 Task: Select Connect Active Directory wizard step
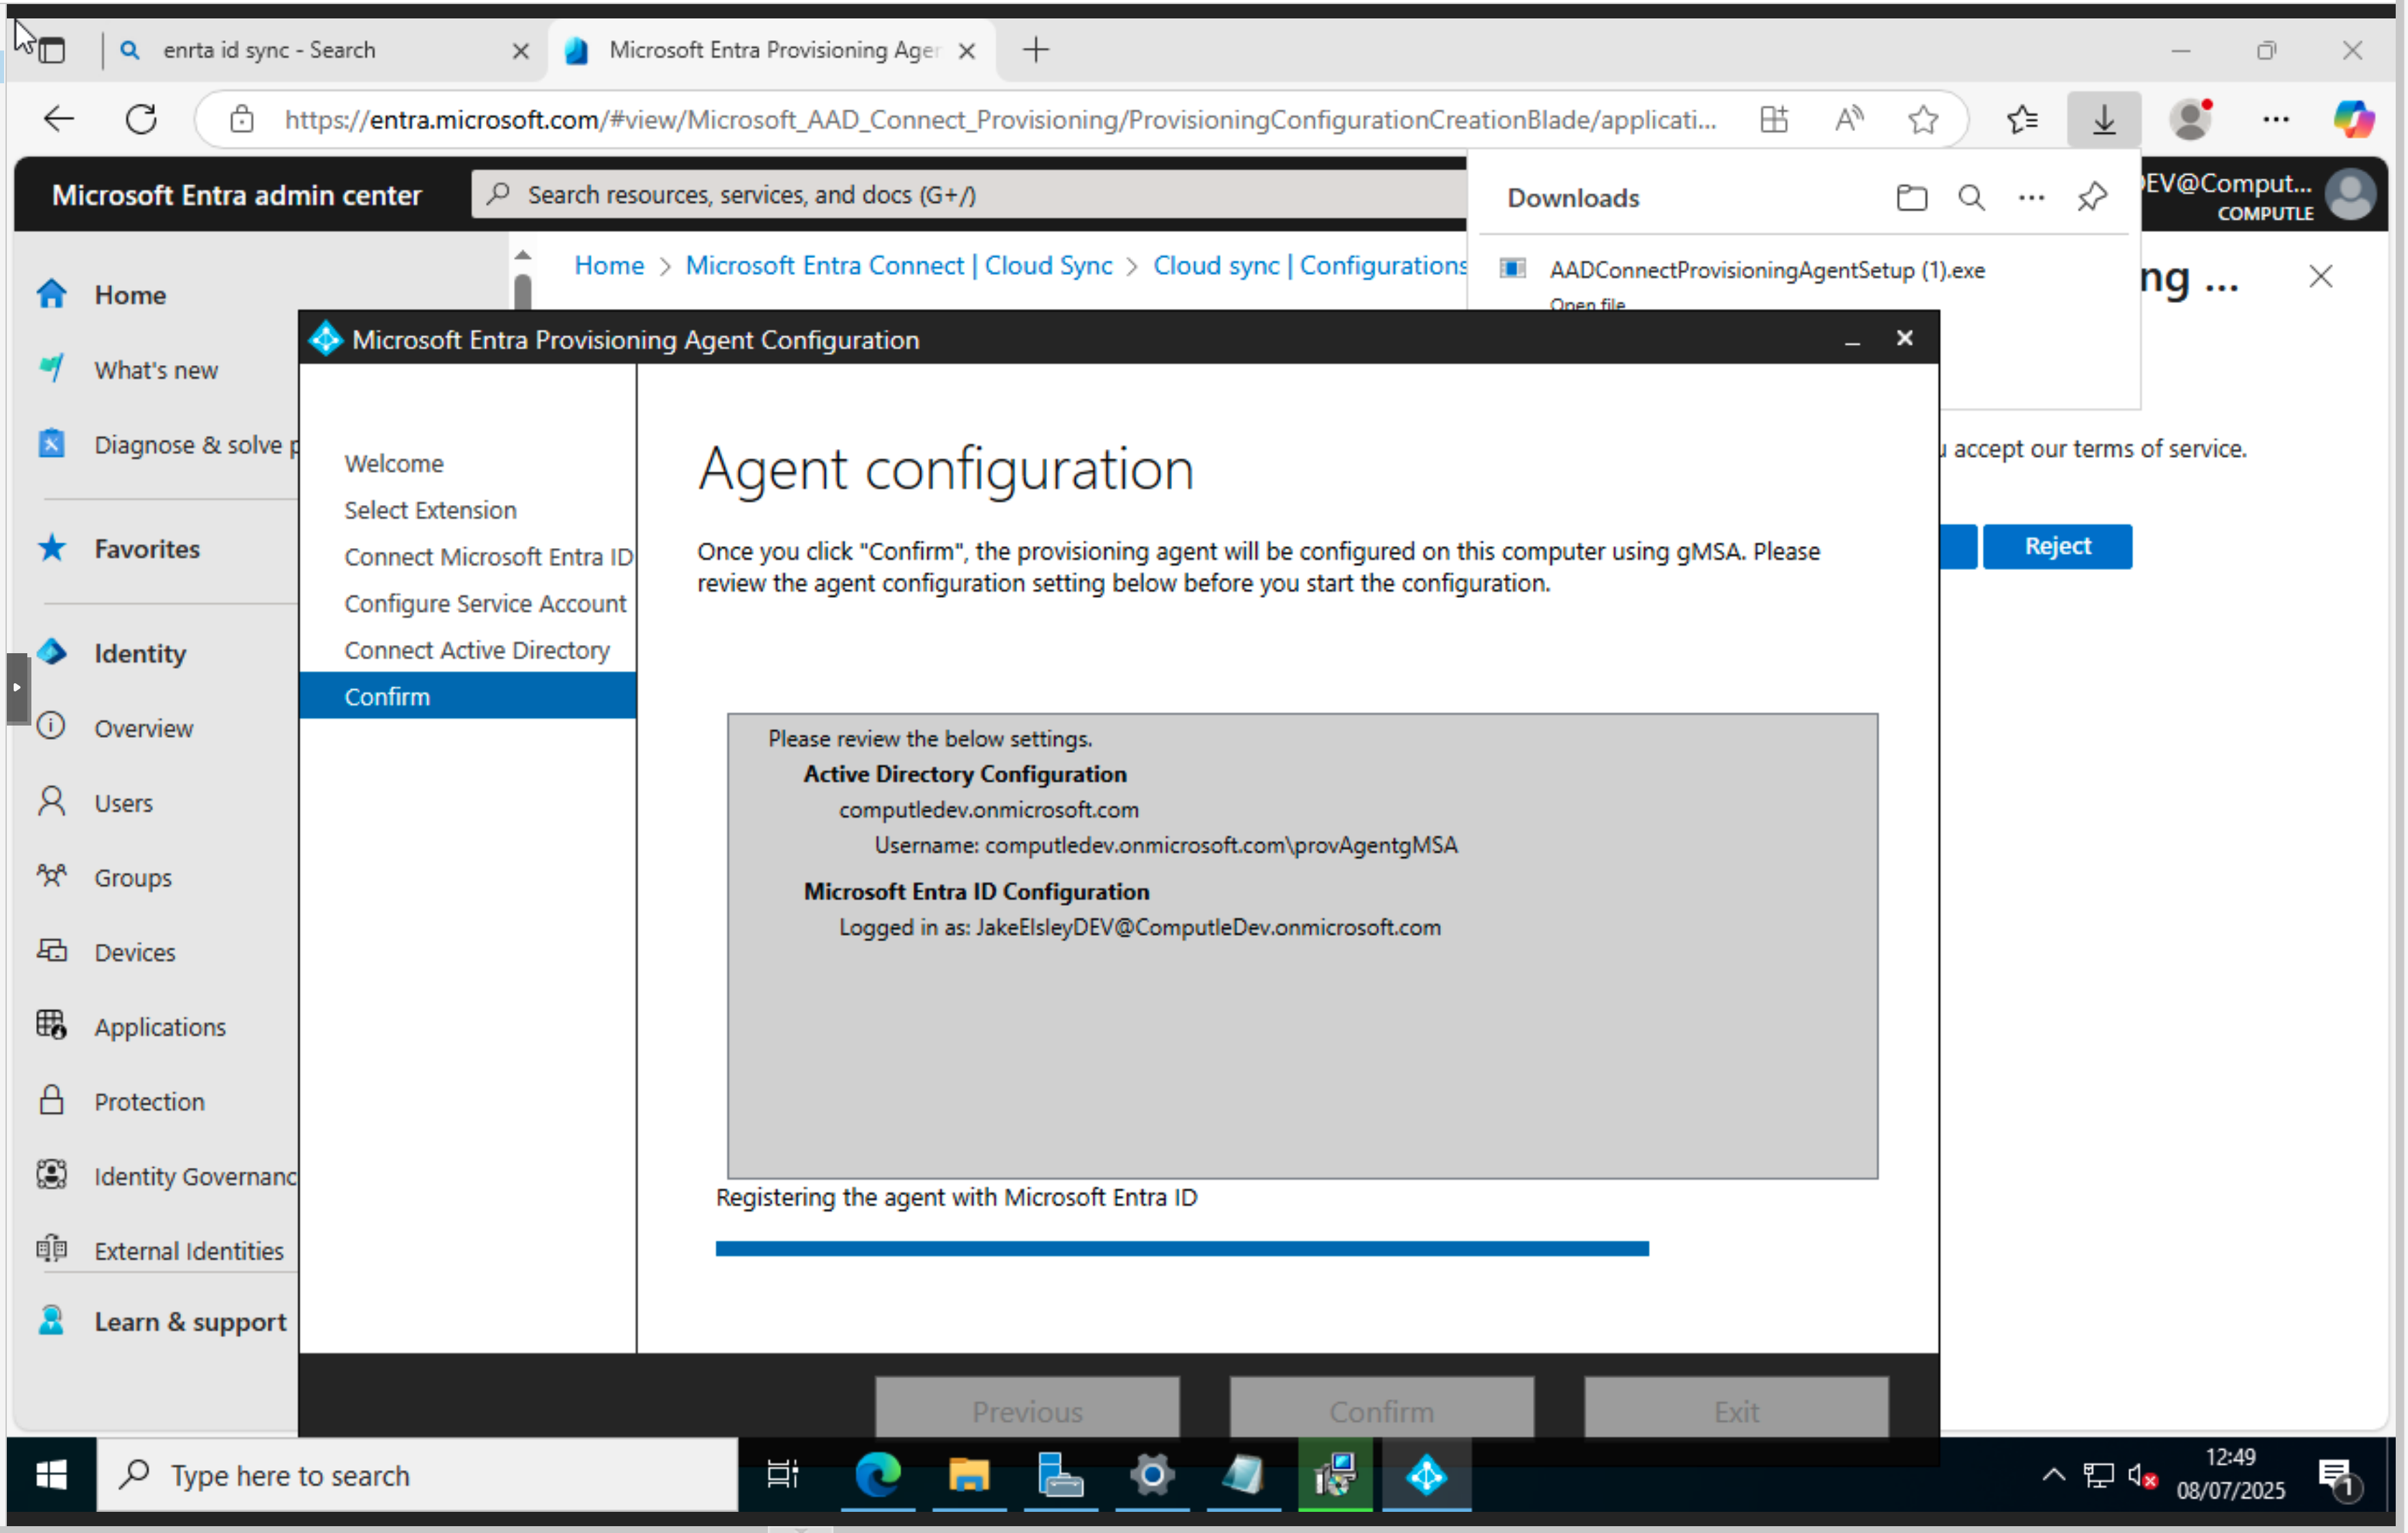coord(476,650)
